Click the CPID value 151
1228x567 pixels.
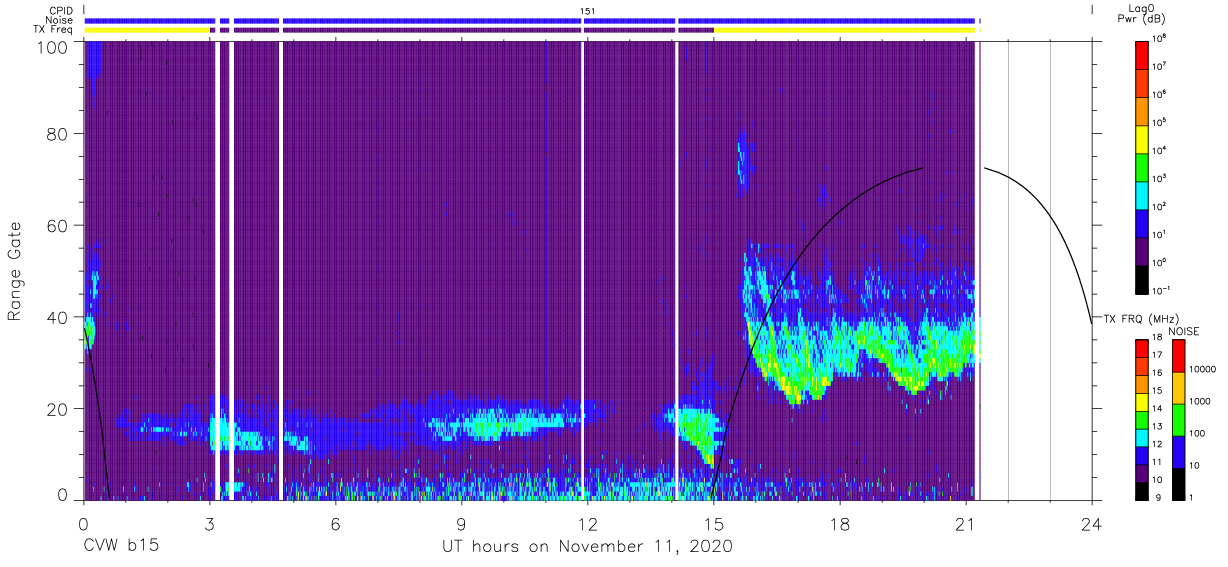[x=587, y=11]
